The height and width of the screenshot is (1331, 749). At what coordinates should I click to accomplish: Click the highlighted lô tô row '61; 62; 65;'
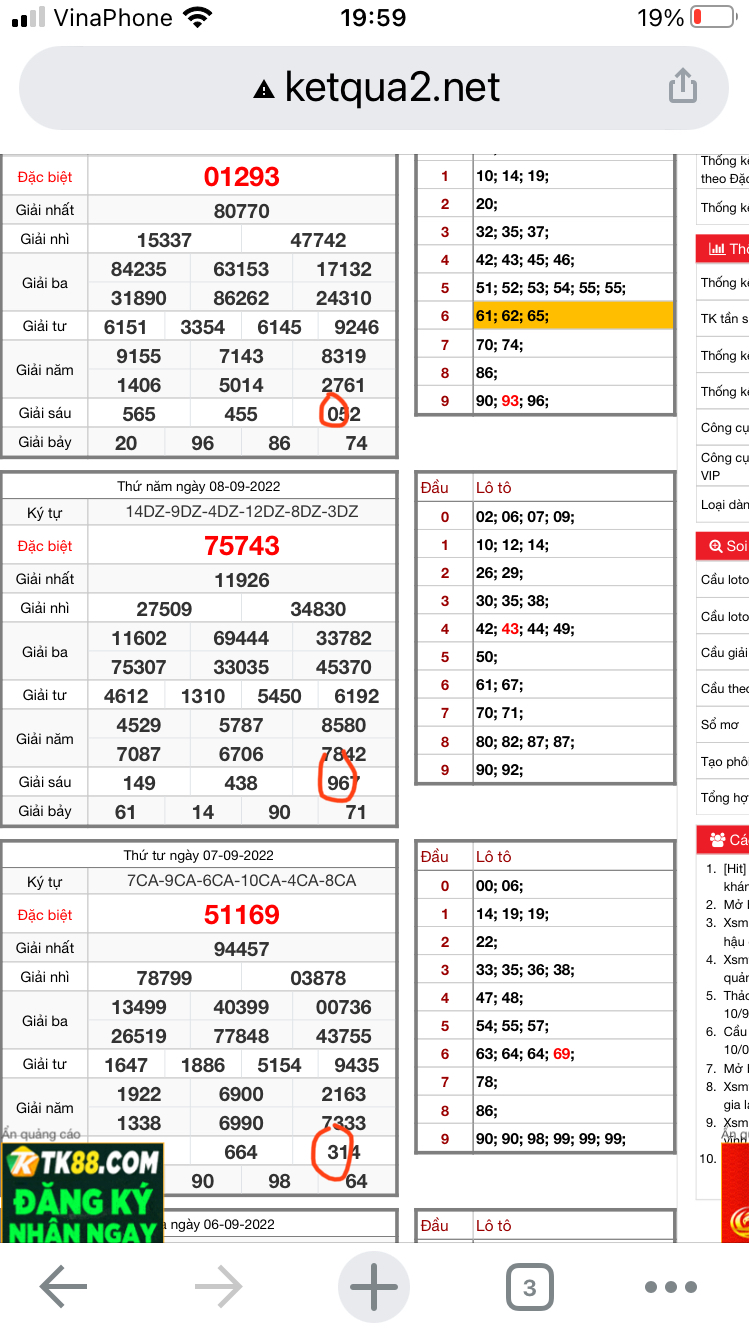574,316
